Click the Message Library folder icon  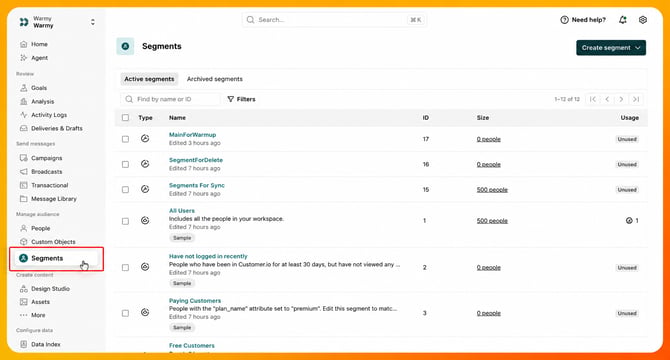(24, 199)
